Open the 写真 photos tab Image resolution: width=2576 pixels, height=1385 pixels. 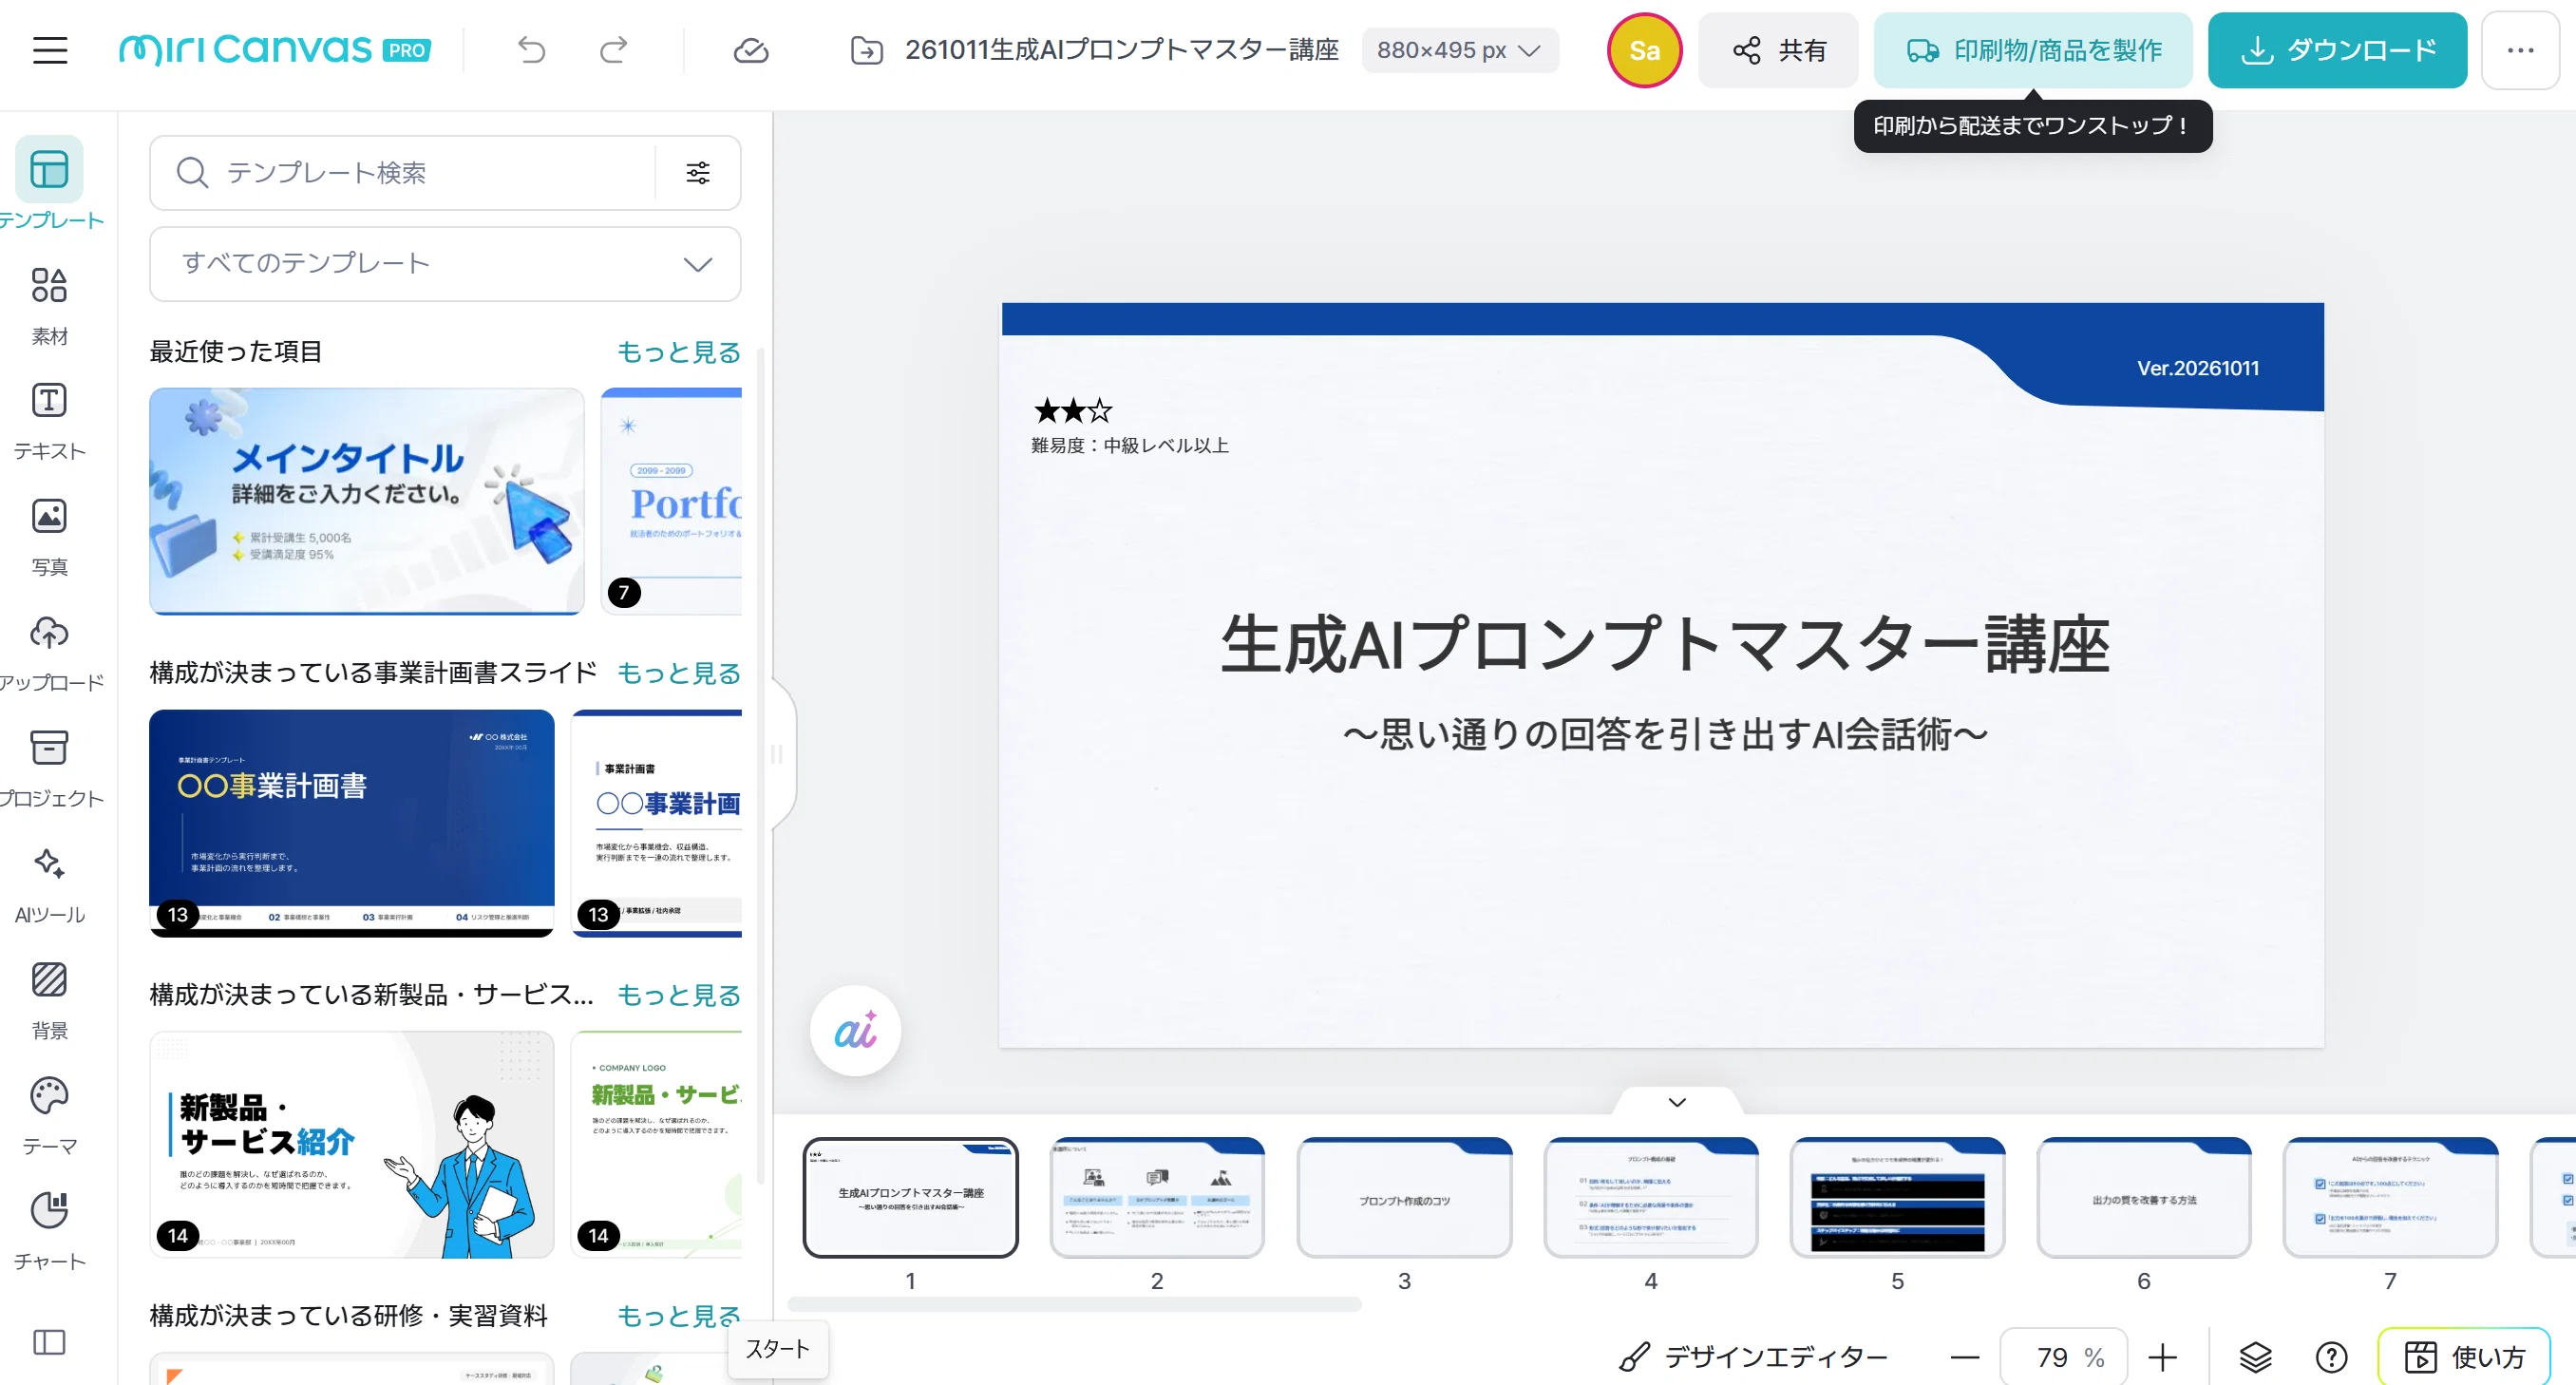click(x=49, y=537)
